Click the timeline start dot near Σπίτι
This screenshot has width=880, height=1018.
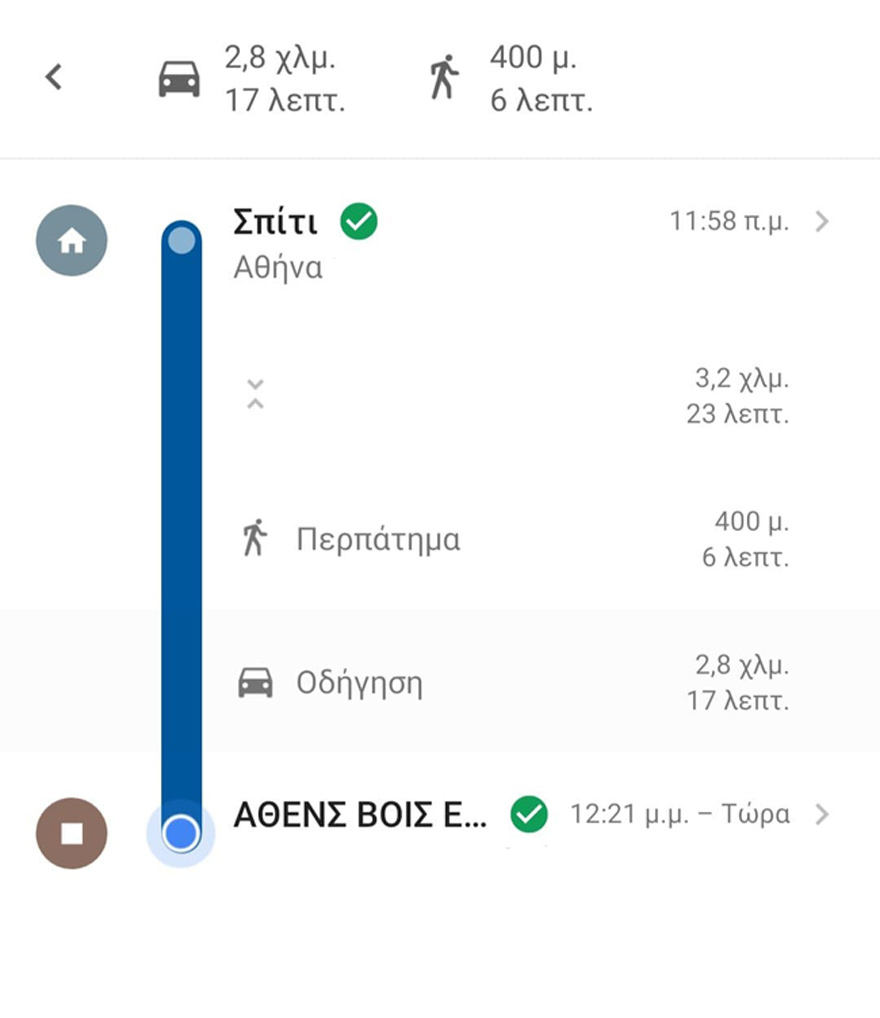click(181, 240)
